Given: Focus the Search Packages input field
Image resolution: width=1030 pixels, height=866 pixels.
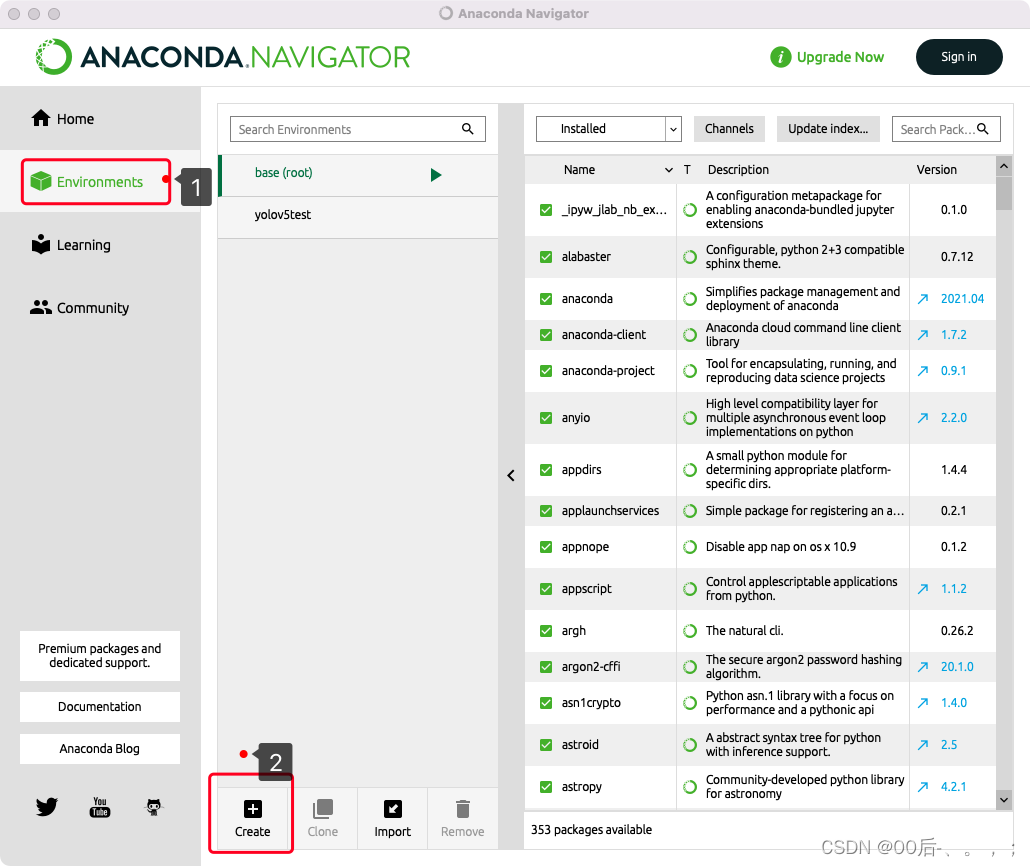Looking at the screenshot, I should coord(946,129).
